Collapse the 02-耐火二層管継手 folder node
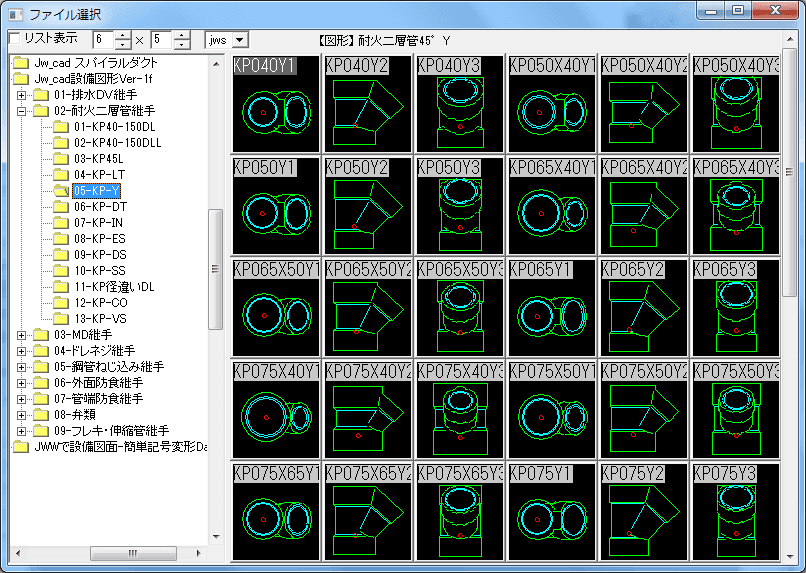Viewport: 806px width, 573px height. (x=22, y=110)
